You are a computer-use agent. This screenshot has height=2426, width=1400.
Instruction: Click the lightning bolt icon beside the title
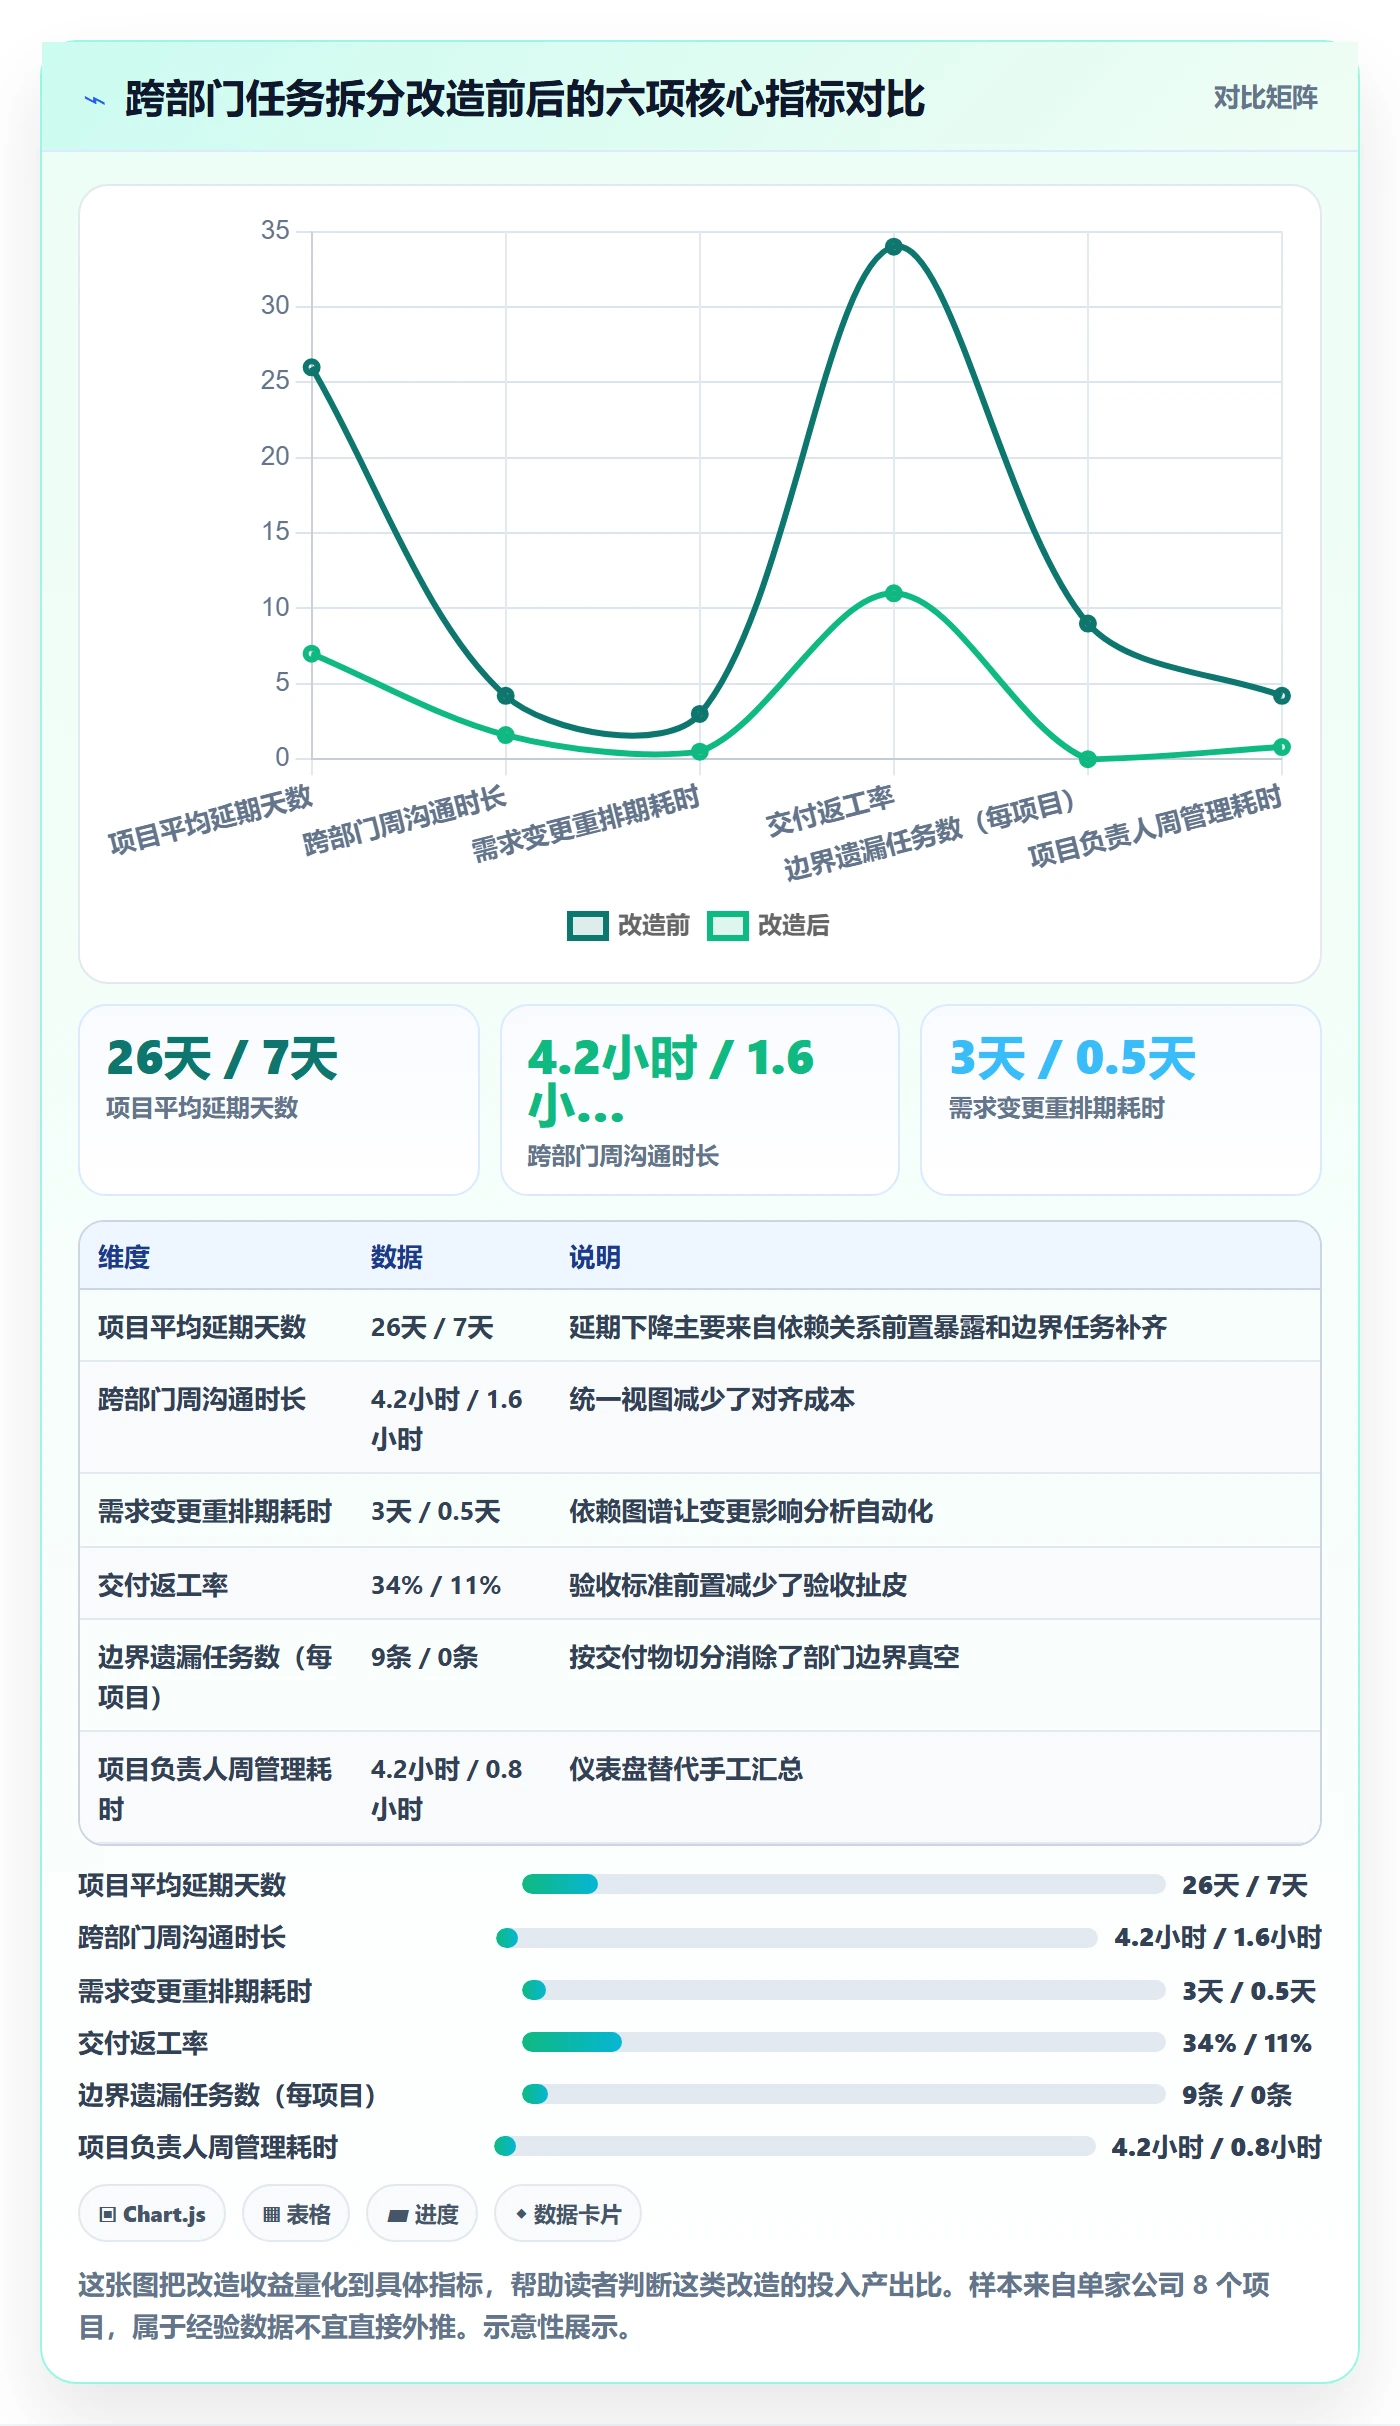click(x=95, y=100)
